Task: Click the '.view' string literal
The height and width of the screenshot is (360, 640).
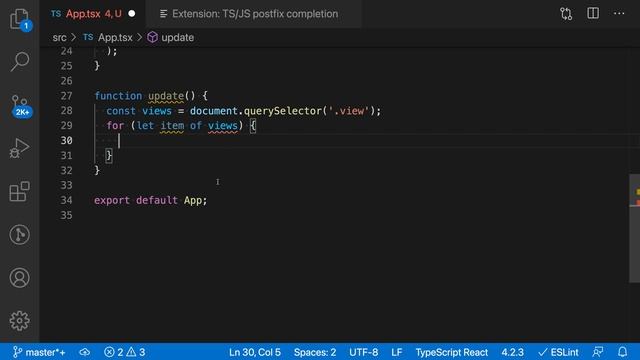Action: [x=349, y=111]
